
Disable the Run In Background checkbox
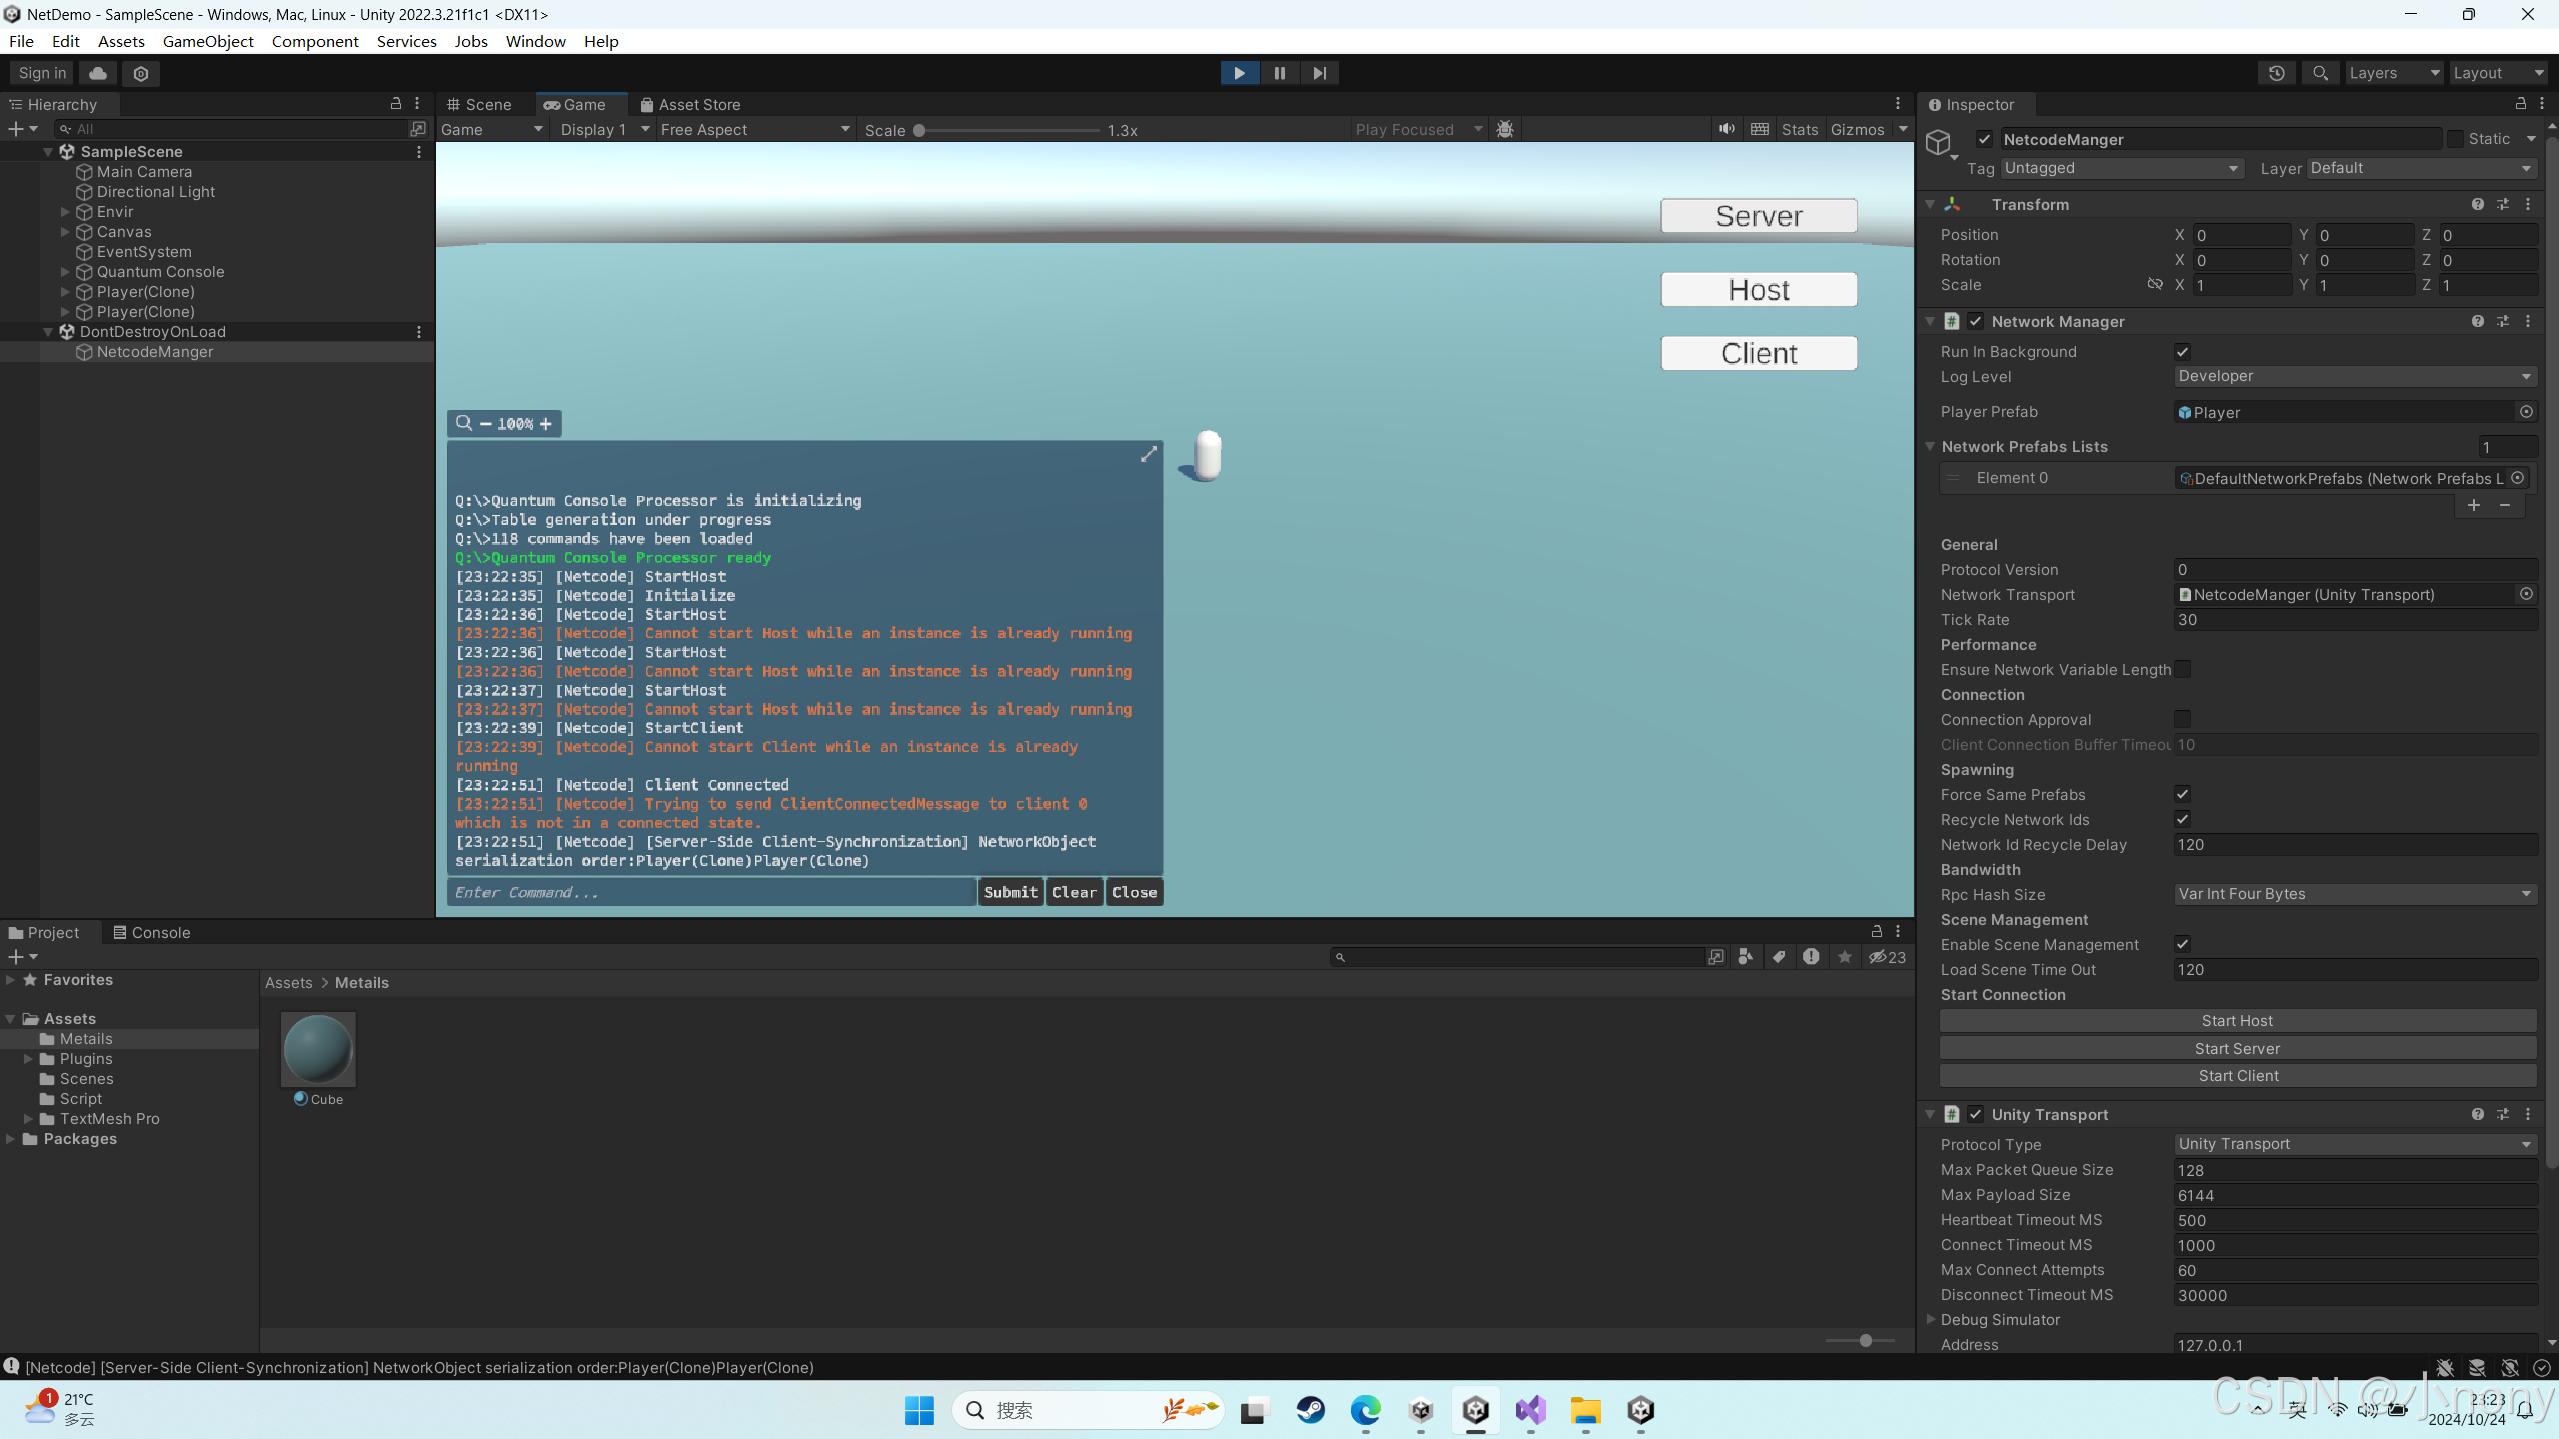(x=2183, y=351)
